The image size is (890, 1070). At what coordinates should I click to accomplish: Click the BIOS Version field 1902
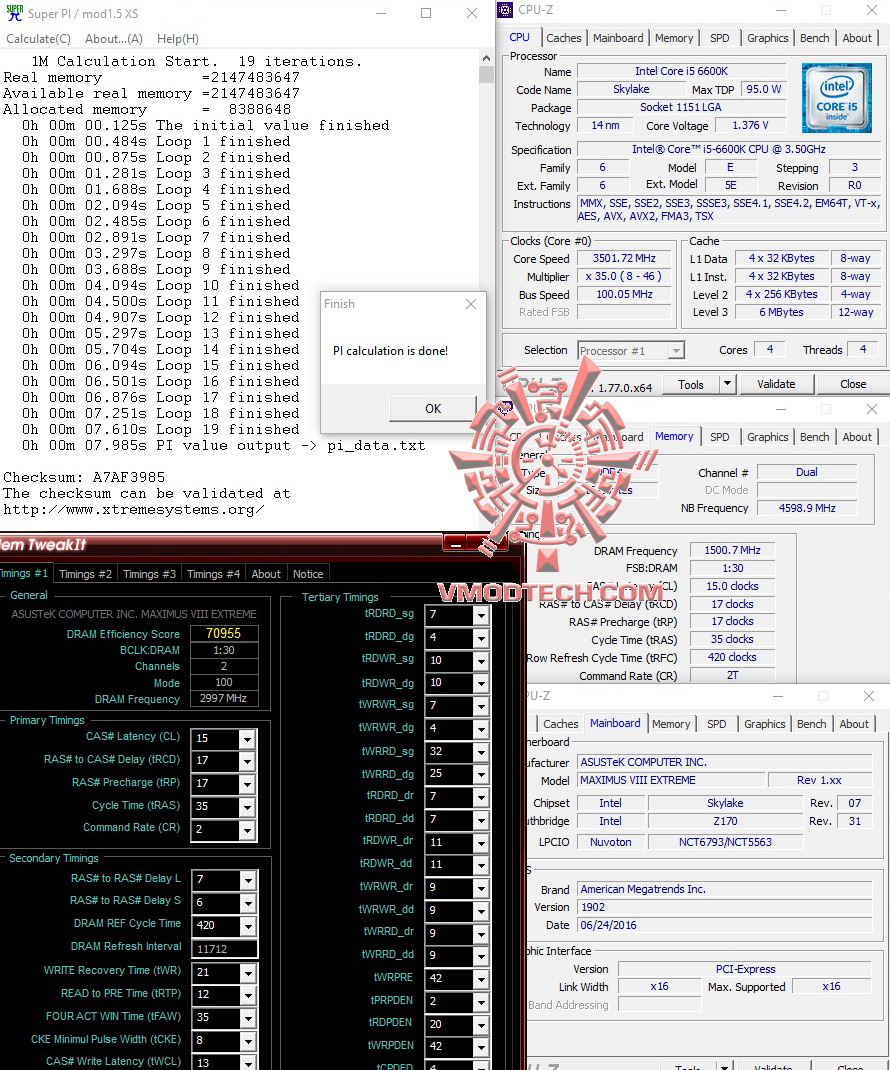click(x=725, y=907)
